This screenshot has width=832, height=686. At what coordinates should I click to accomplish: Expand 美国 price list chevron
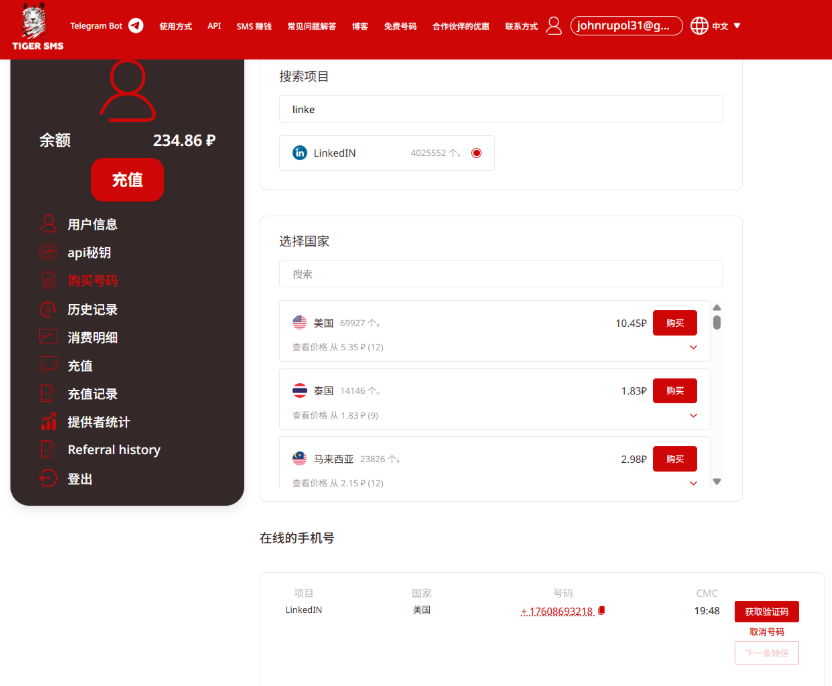693,347
